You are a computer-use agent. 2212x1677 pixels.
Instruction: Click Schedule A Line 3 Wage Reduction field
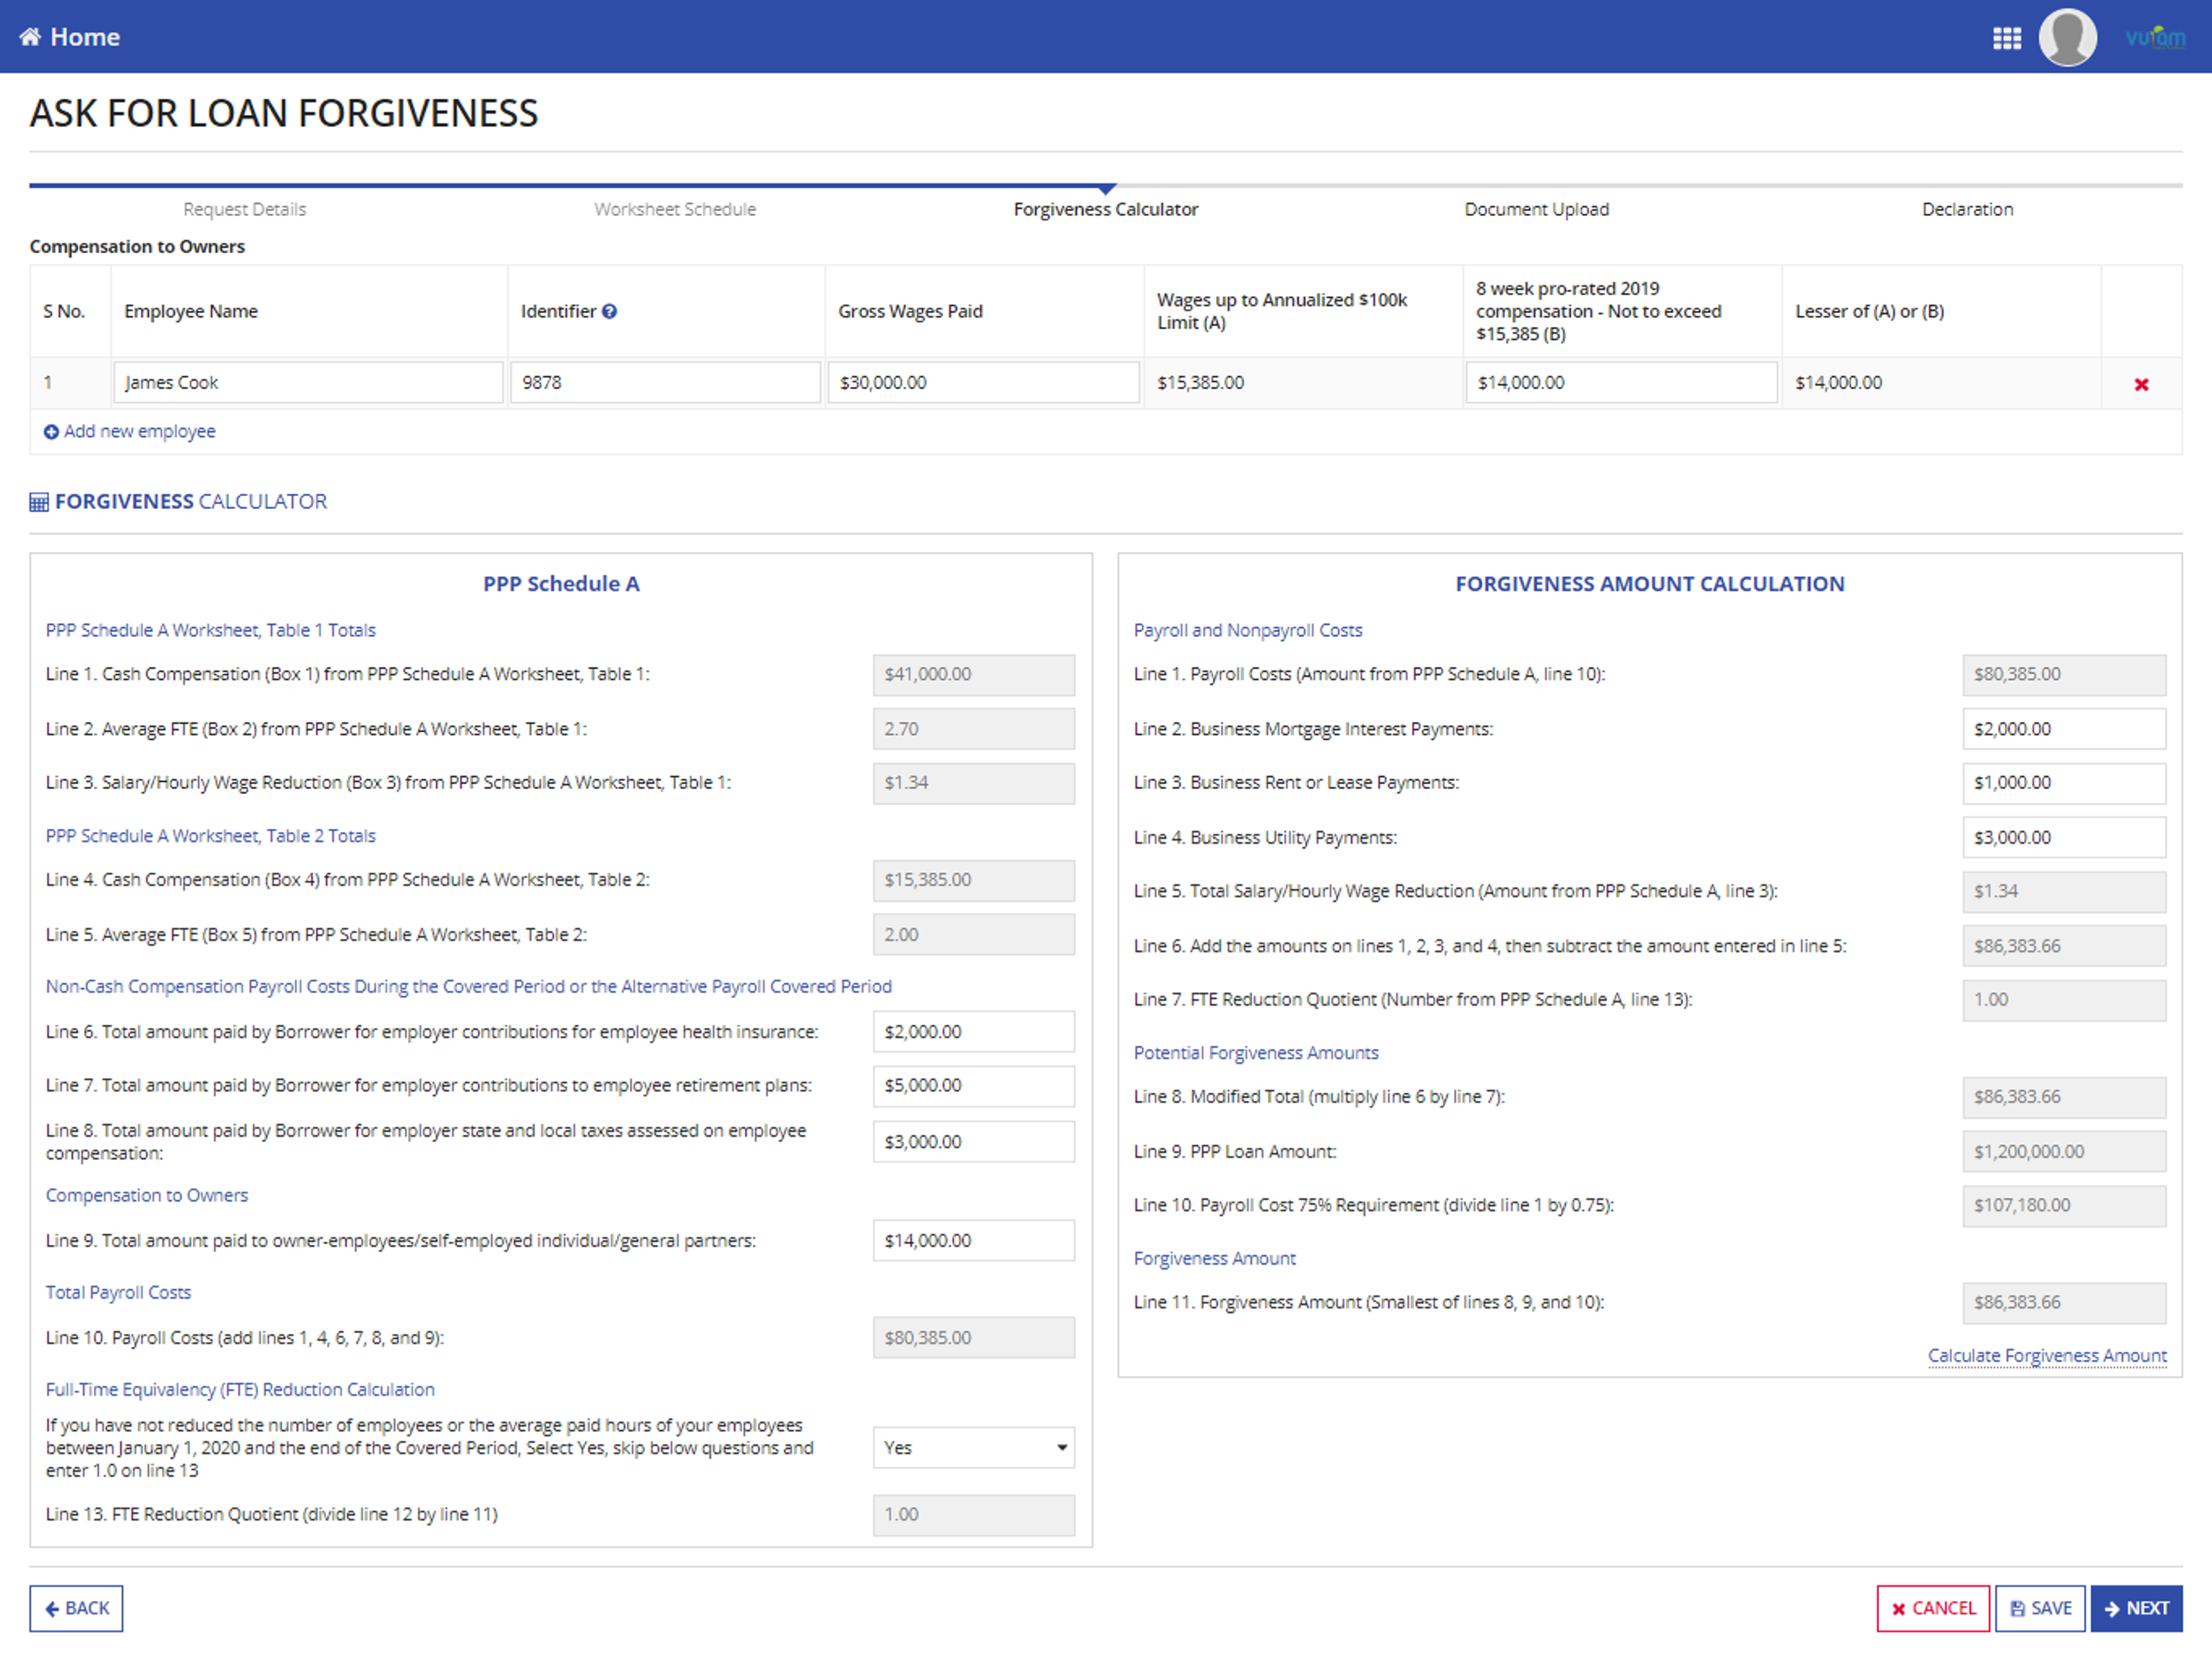pos(973,783)
